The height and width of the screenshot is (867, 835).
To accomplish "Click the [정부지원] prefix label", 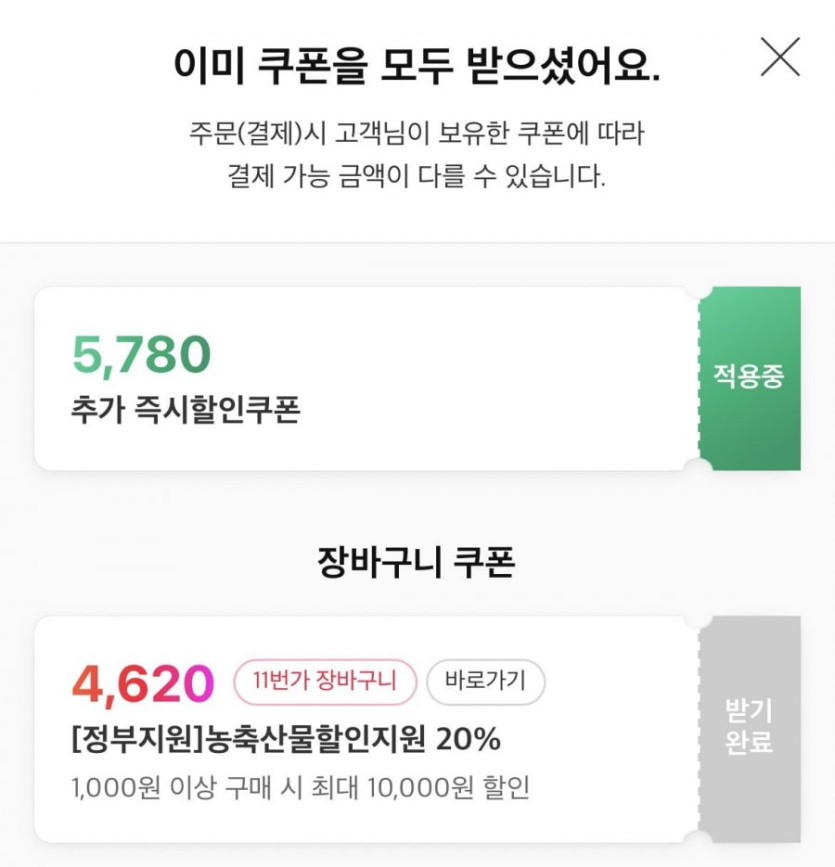I will 137,740.
